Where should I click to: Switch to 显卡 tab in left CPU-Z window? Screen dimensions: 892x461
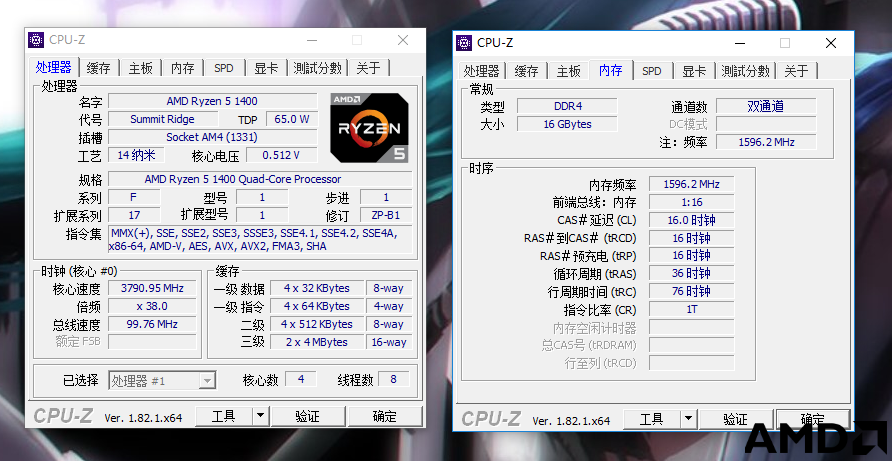(266, 68)
